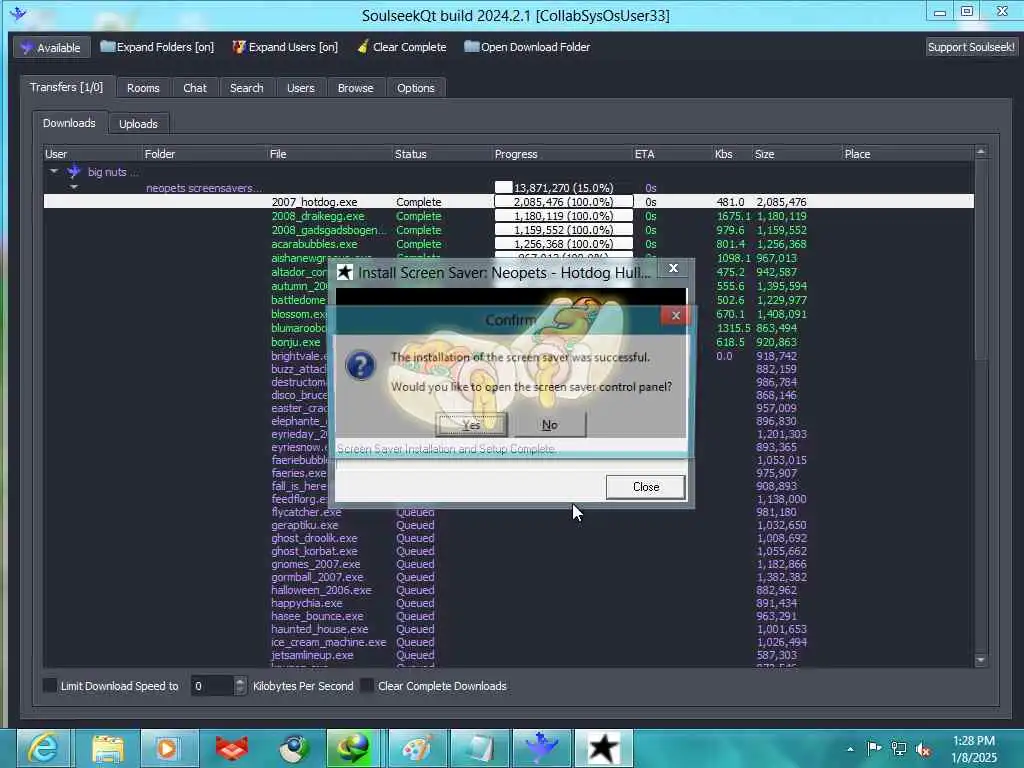Open Download Folder from toolbar

click(527, 47)
